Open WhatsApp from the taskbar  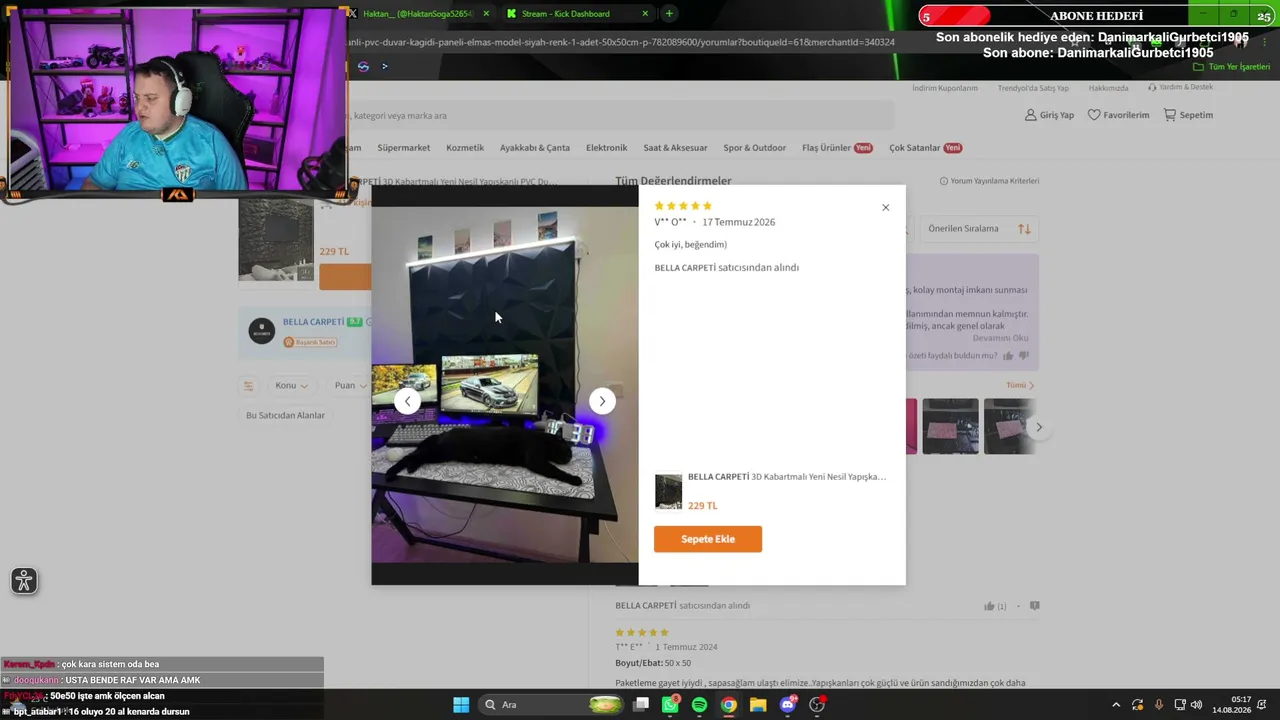[x=670, y=705]
